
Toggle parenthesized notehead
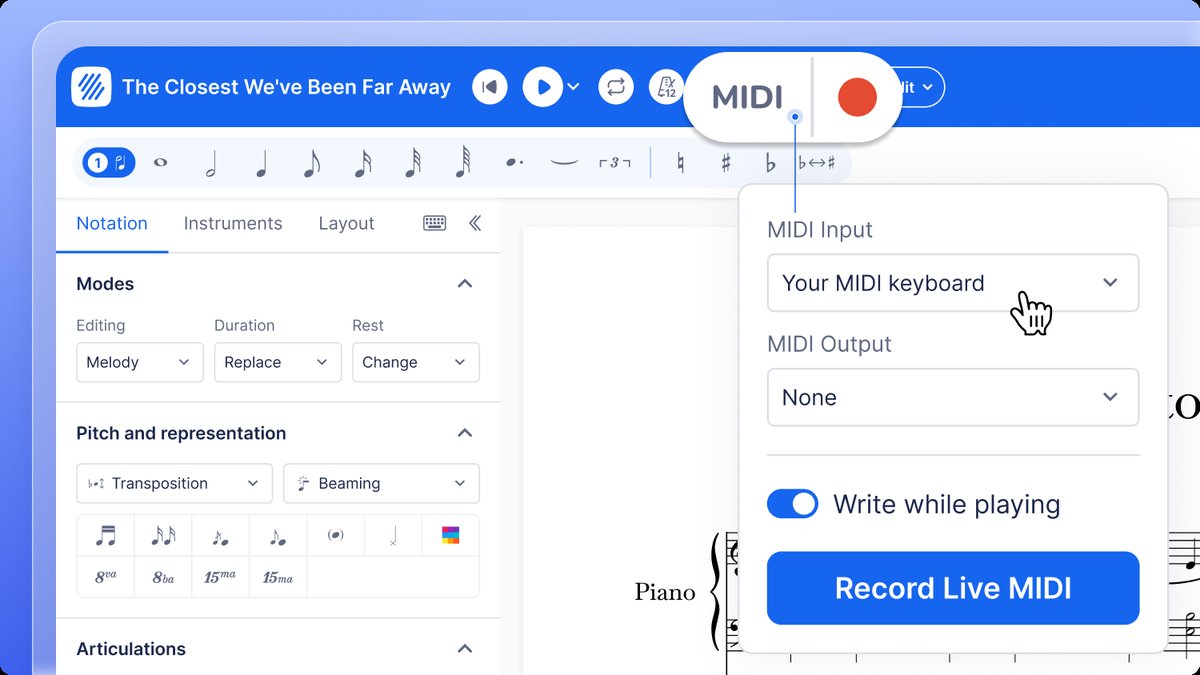point(335,536)
